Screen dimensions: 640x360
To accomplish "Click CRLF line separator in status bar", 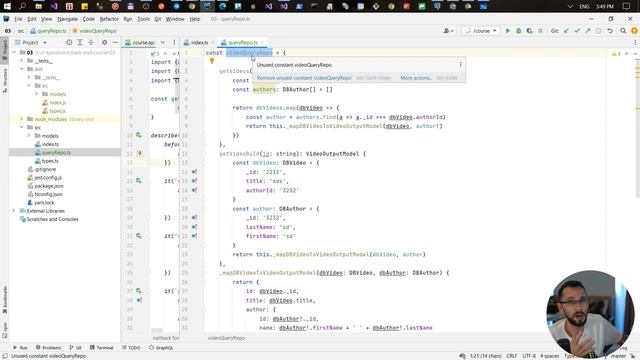I will pos(512,356).
